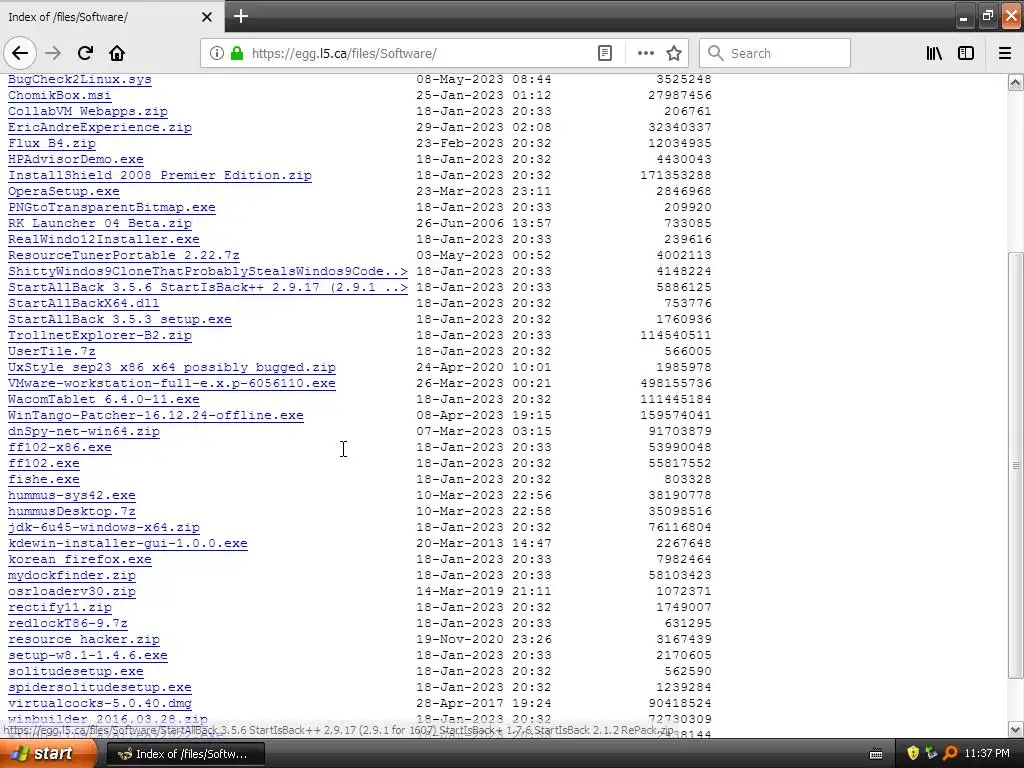Open UxStyle sep23 possibly bugged.zip

click(x=172, y=368)
